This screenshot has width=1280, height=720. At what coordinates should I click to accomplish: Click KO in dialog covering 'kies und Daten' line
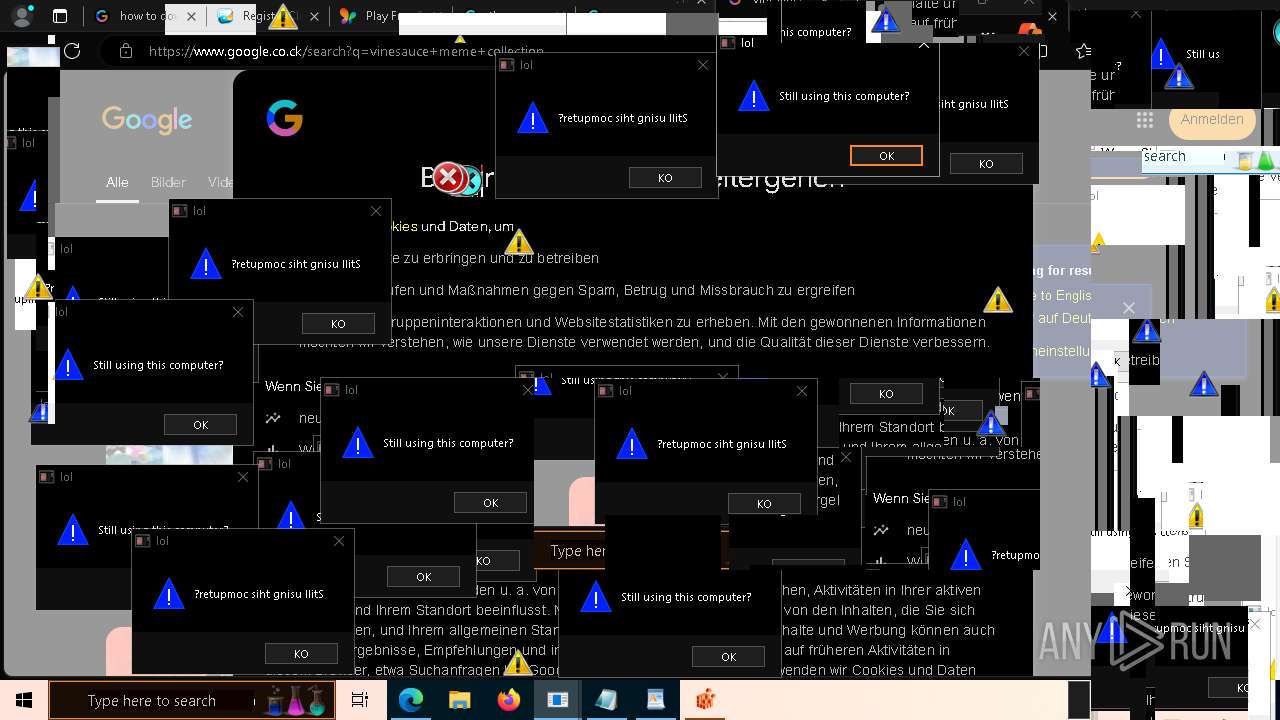(x=338, y=324)
